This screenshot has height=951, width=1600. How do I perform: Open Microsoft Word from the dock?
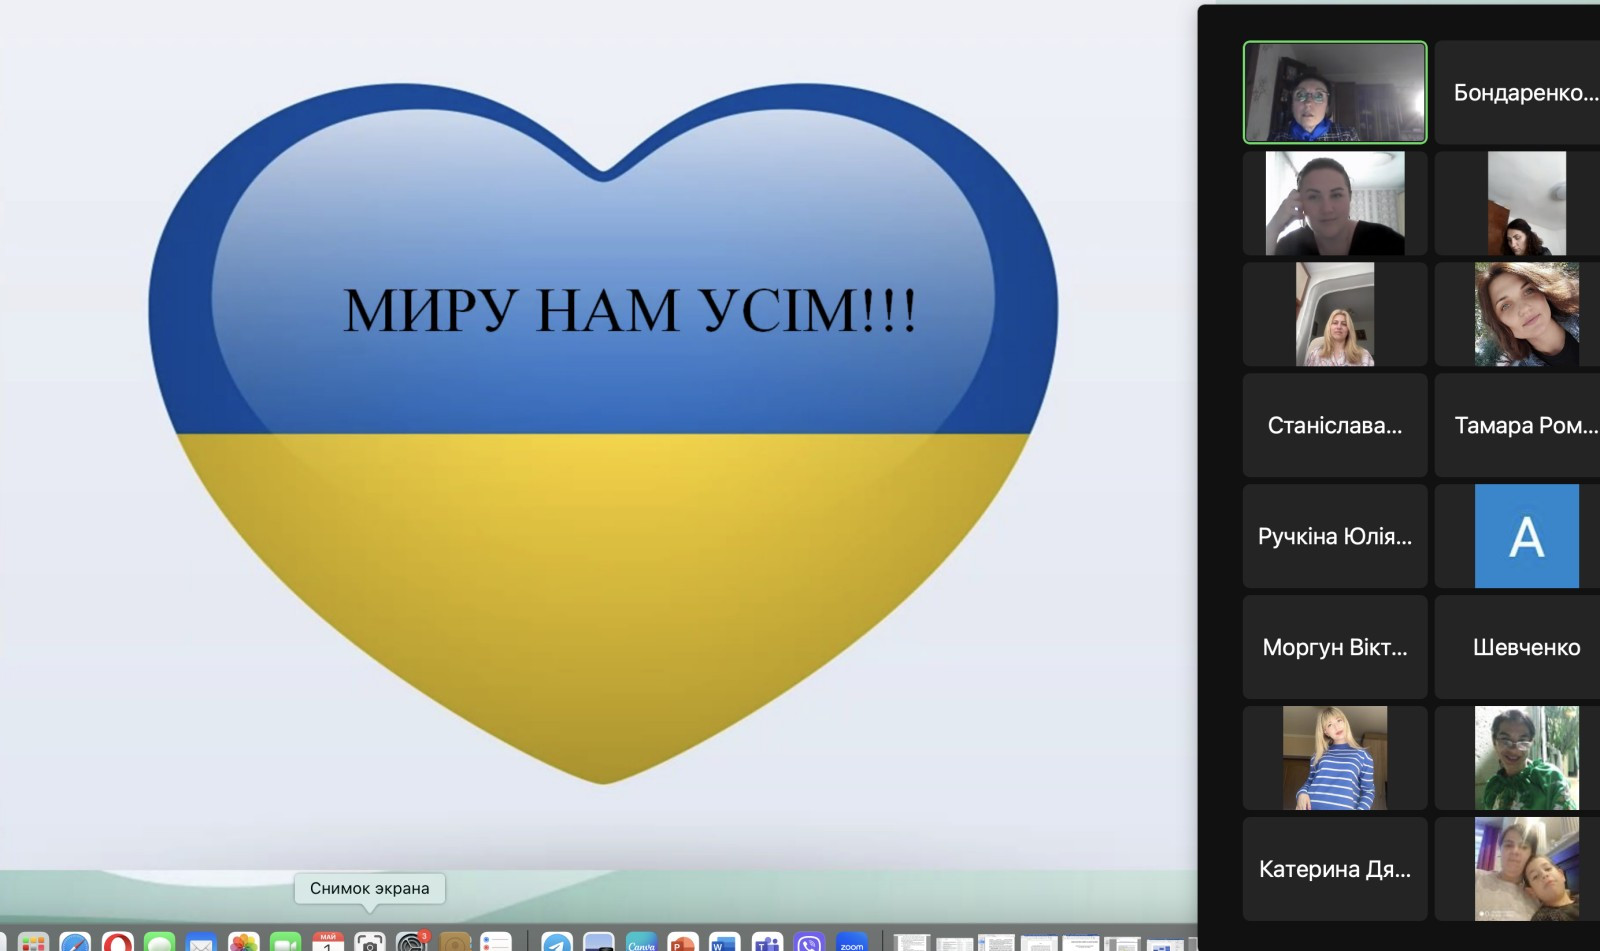tap(725, 942)
